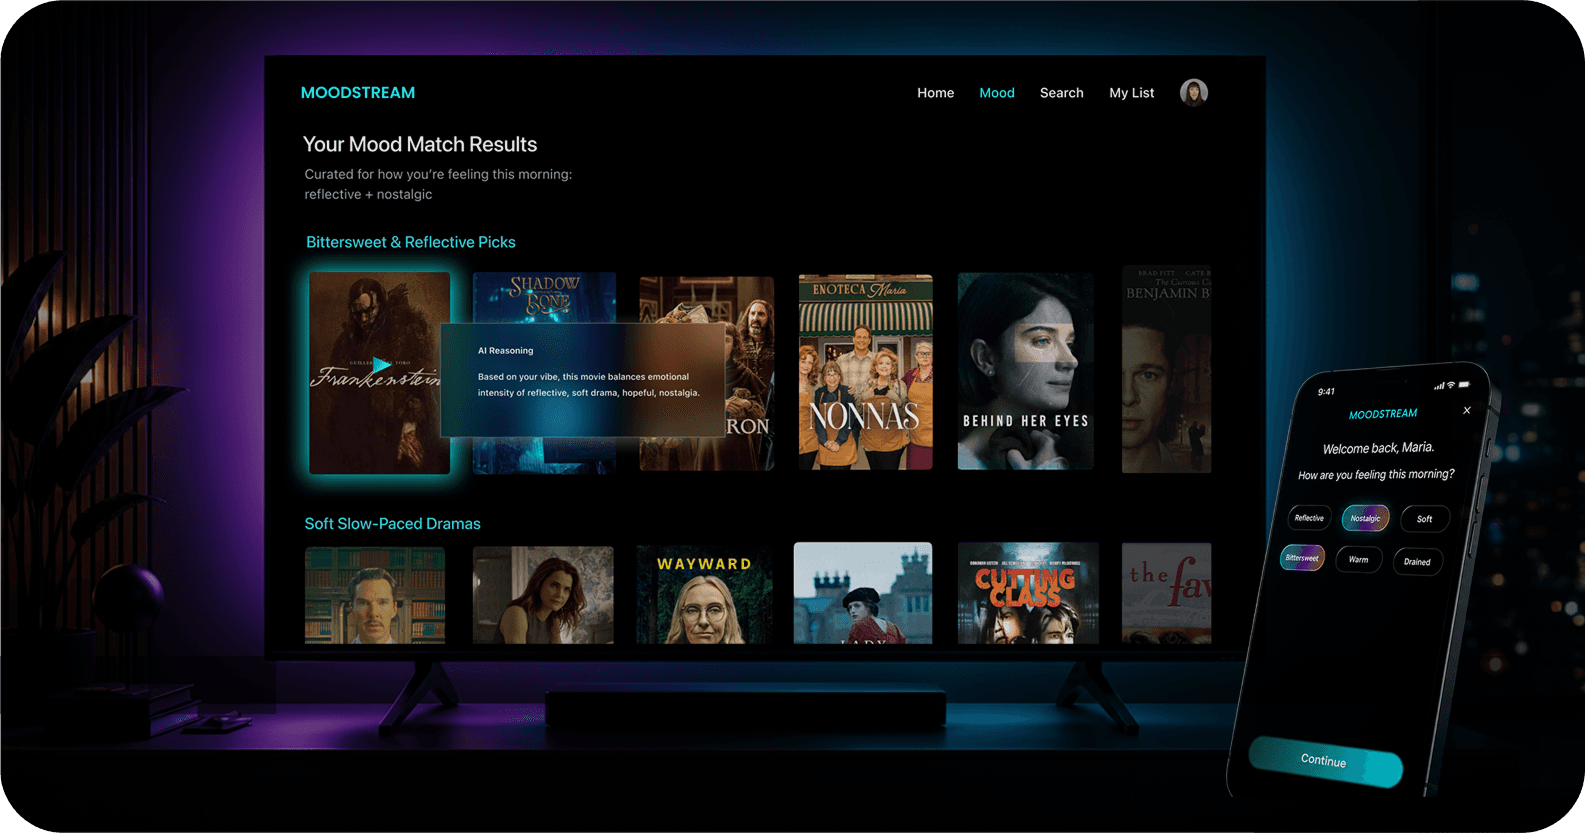The image size is (1585, 833).
Task: Click the Bittersweet & Reflective Picks heading
Action: click(411, 242)
